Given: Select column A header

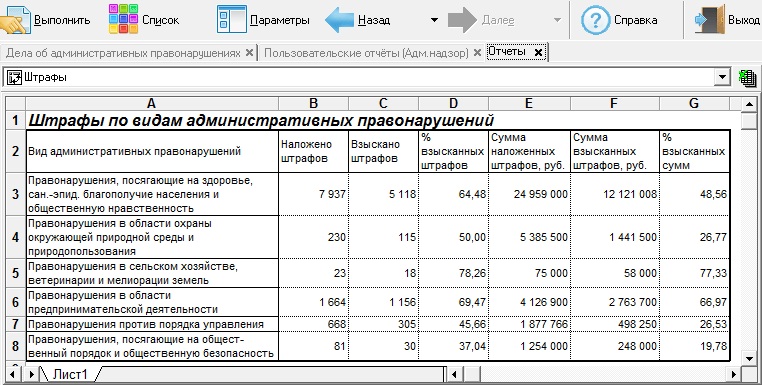Looking at the screenshot, I should [152, 103].
